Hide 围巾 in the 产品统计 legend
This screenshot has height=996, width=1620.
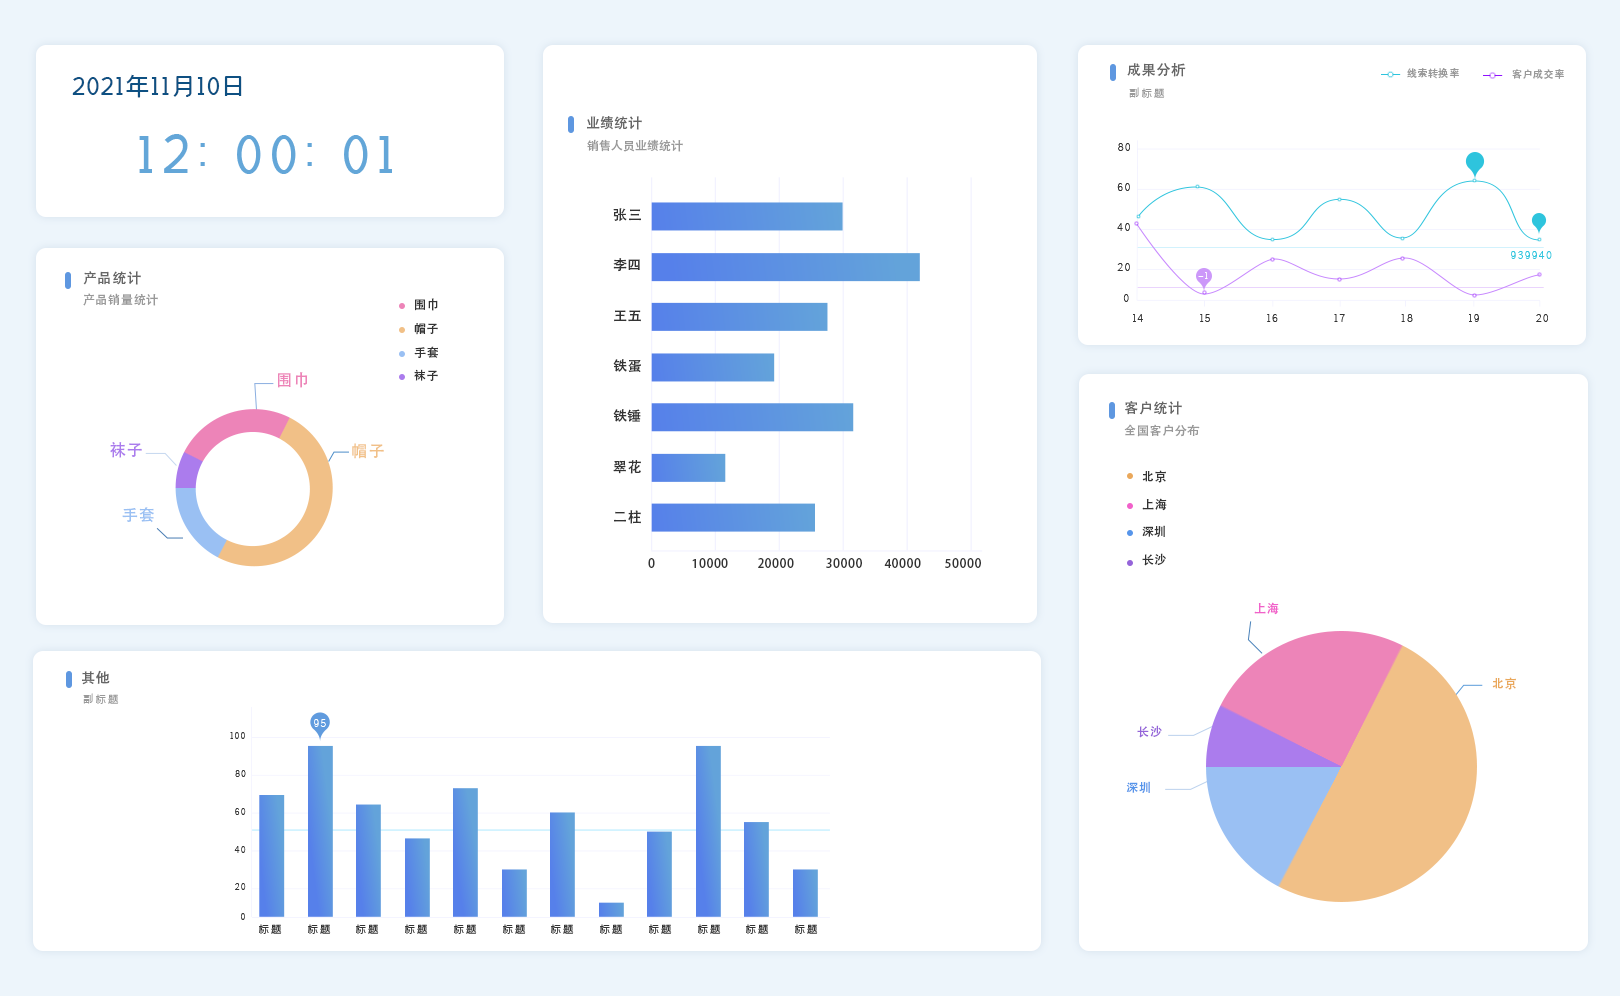[419, 305]
